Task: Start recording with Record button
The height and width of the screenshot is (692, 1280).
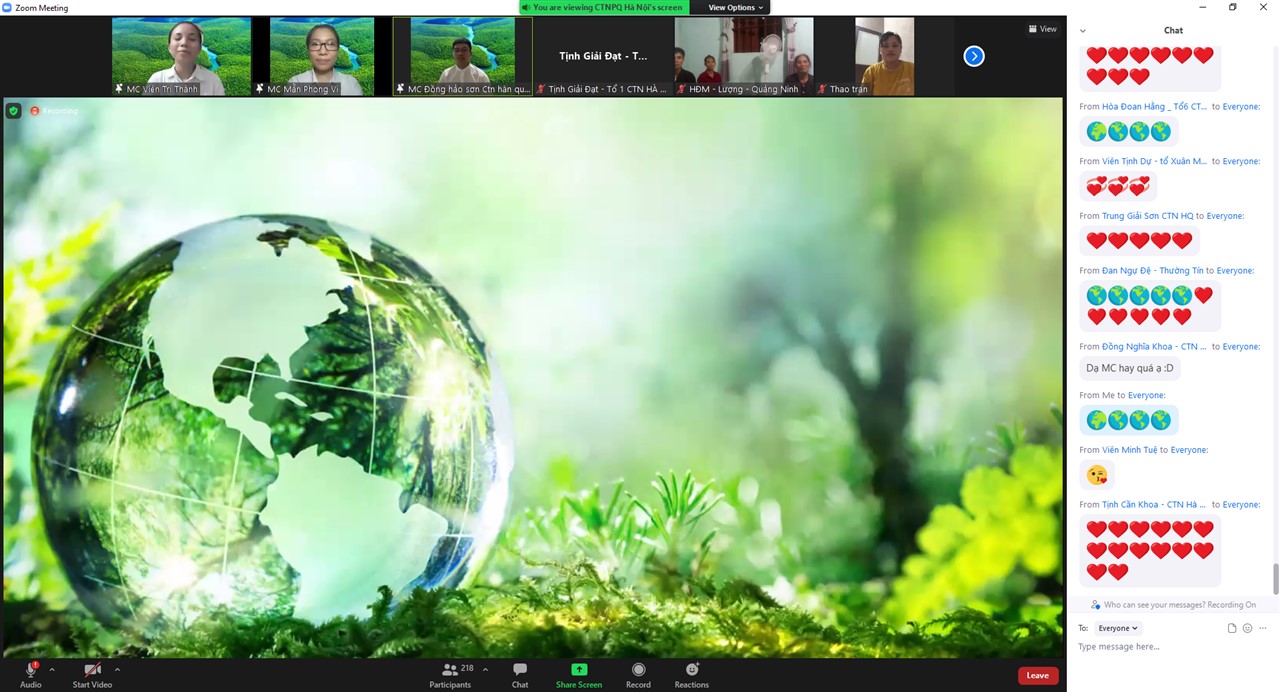Action: 638,675
